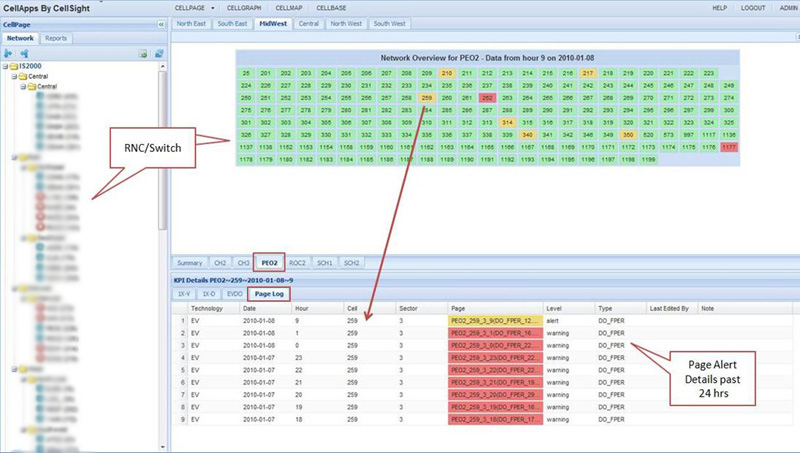Switch to the Reports tab
This screenshot has height=453, width=800.
(x=56, y=37)
